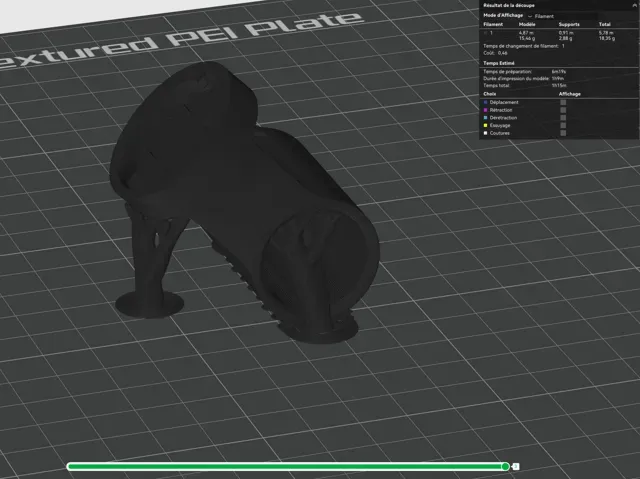The image size is (640, 479).
Task: Click the cyan Dérétraction color swatch
Action: [485, 118]
